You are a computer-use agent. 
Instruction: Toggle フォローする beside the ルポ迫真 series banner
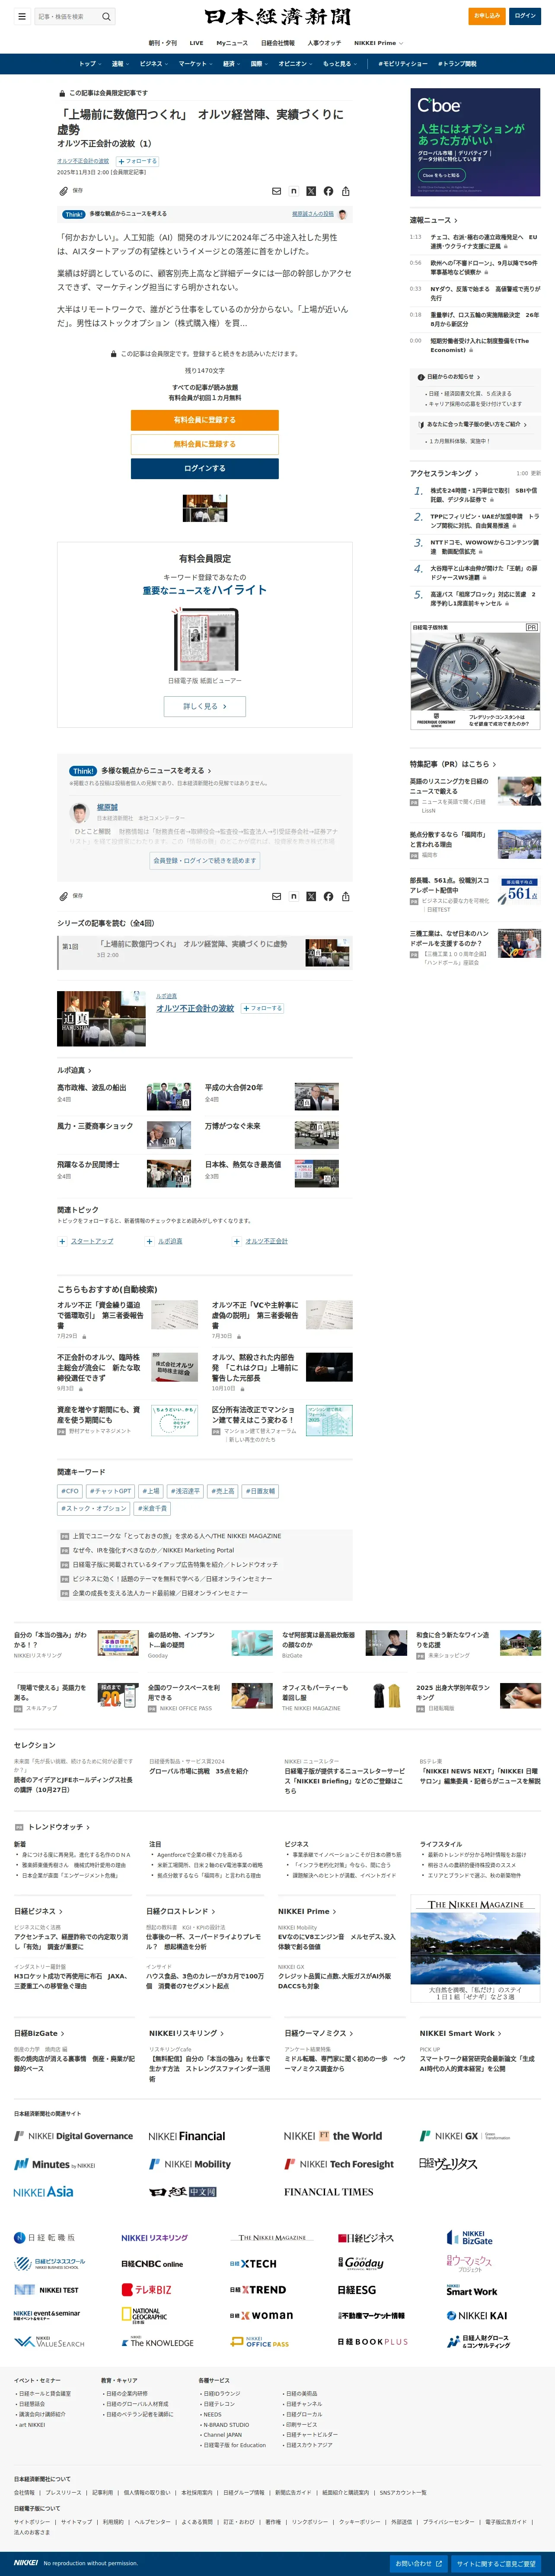[x=263, y=1008]
